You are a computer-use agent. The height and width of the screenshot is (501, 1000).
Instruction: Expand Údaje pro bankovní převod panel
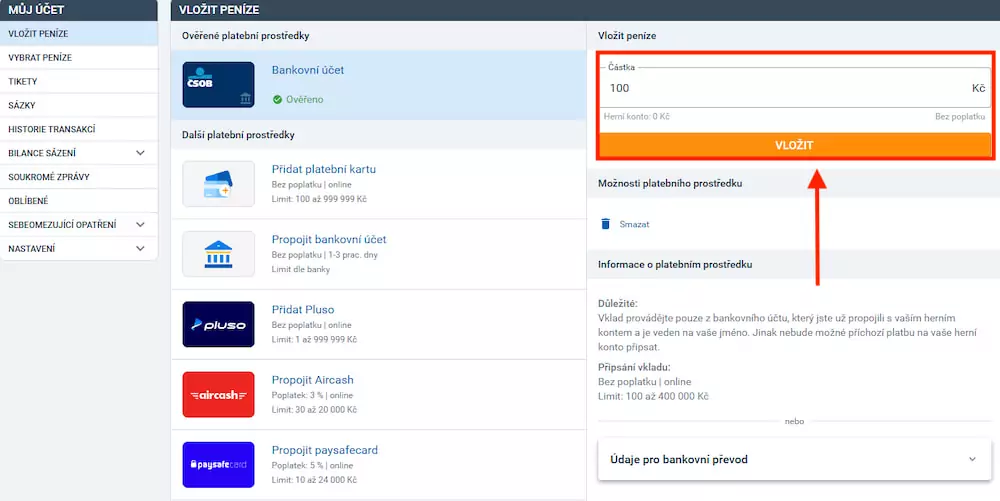tap(795, 459)
